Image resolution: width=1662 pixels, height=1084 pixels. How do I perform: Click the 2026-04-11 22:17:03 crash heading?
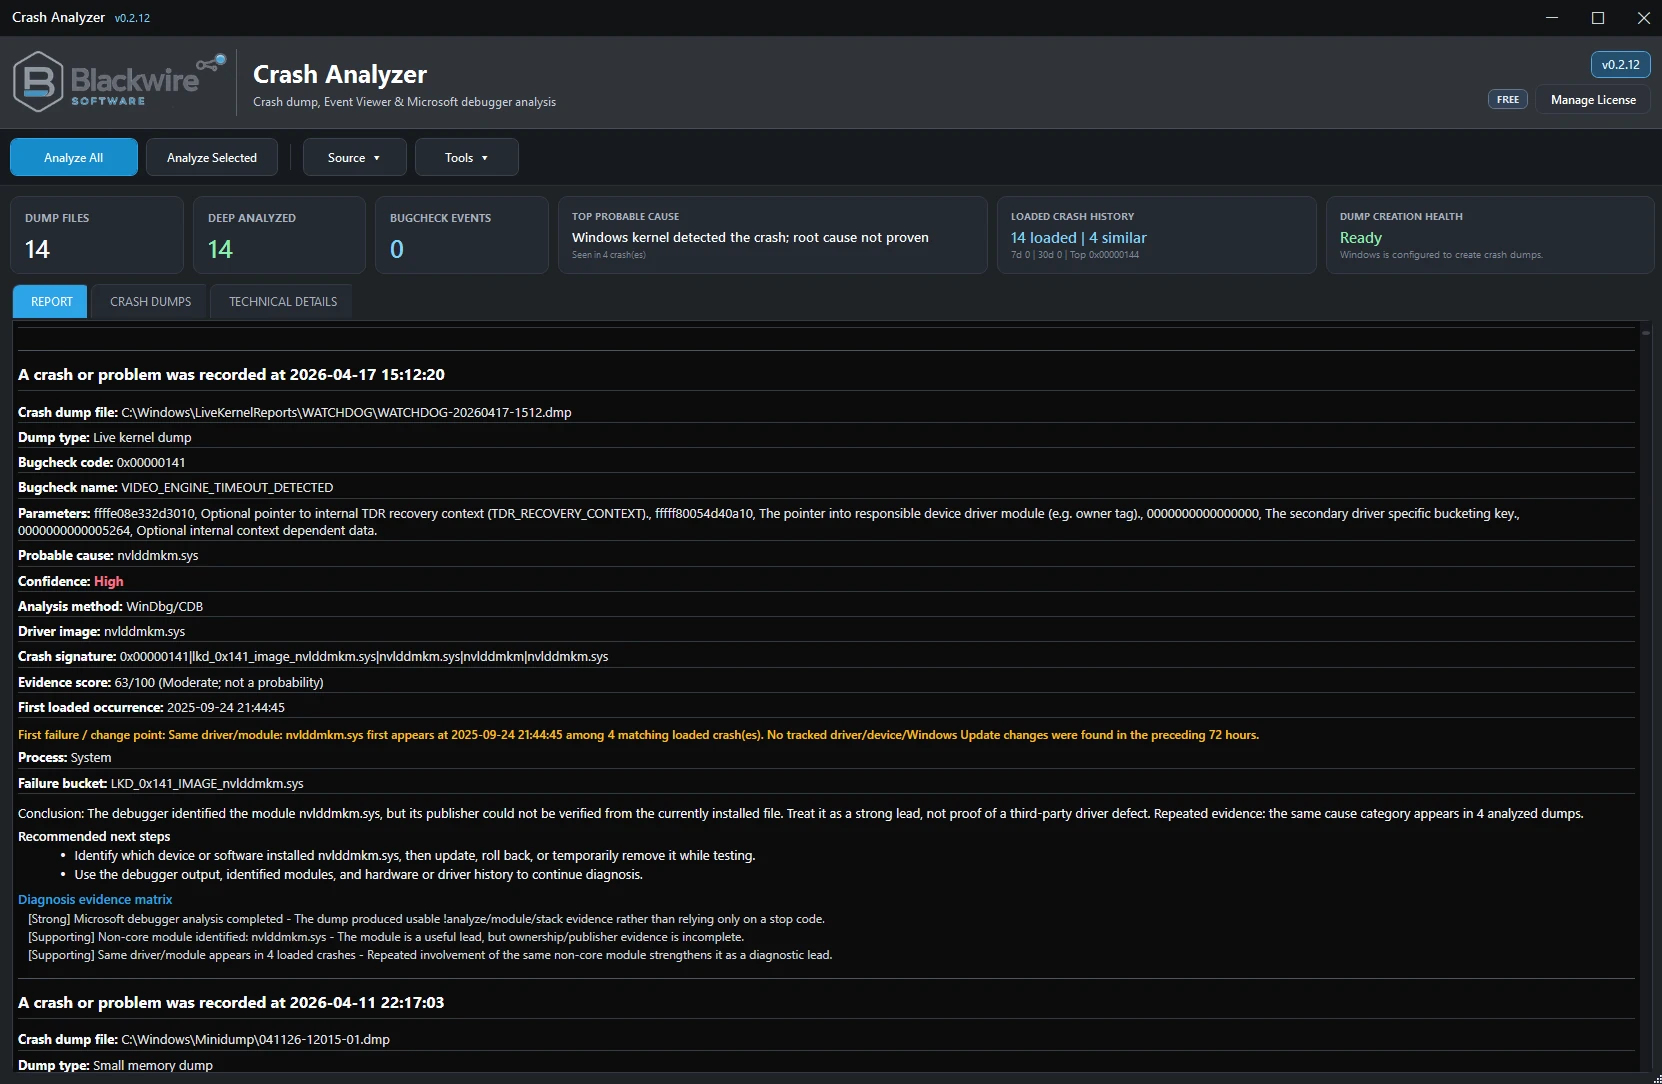coord(231,1002)
